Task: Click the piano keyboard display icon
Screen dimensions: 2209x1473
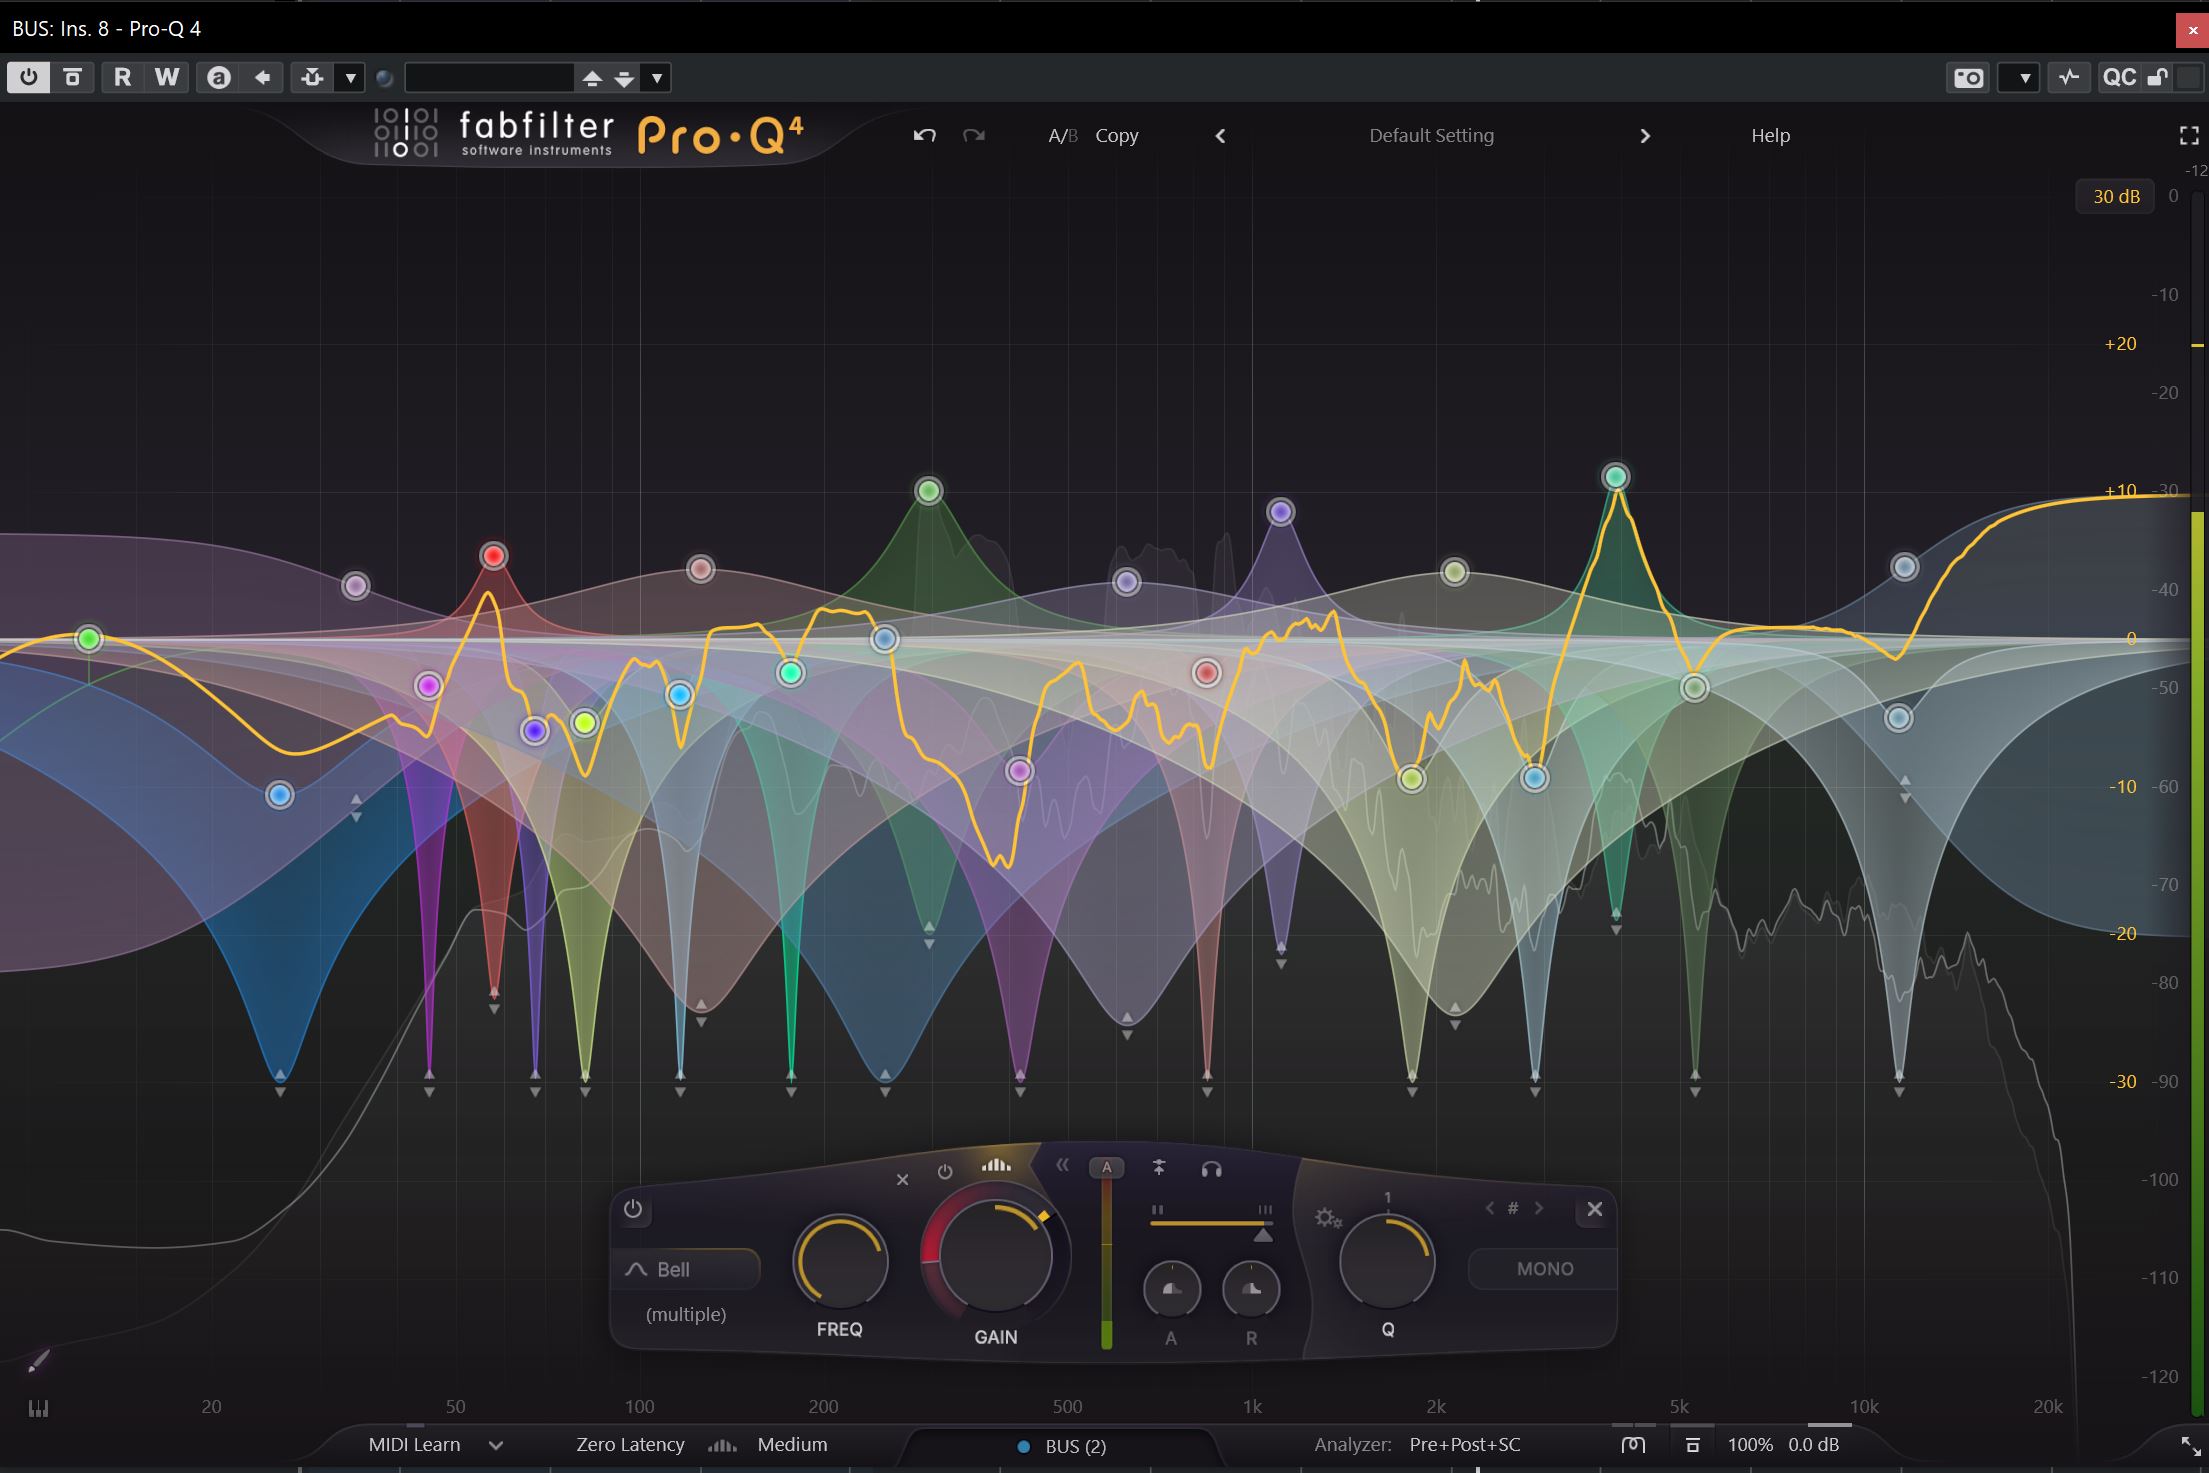Action: 38,1408
